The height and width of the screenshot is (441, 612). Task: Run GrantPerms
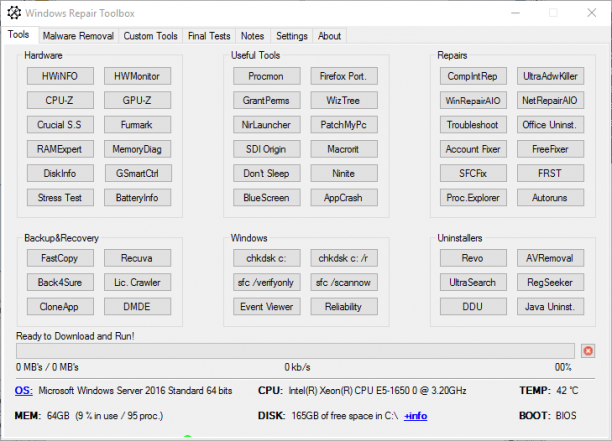click(267, 100)
